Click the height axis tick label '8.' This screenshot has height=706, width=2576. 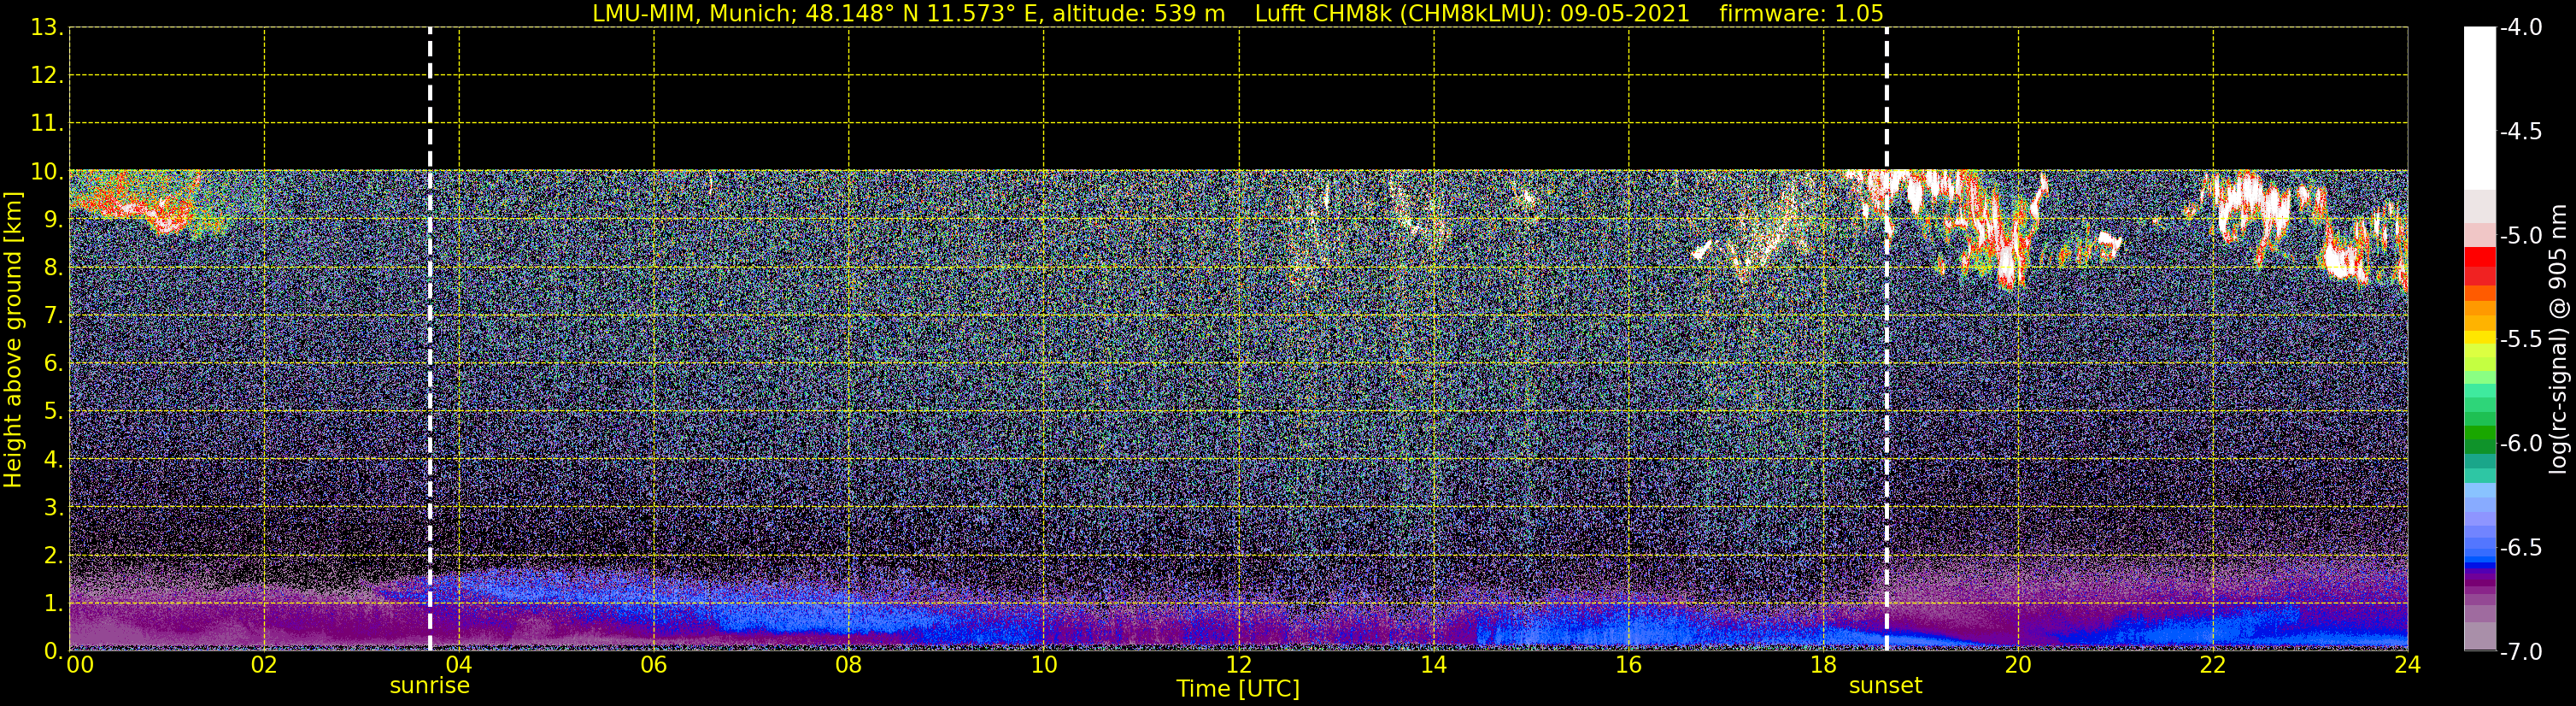(x=54, y=268)
